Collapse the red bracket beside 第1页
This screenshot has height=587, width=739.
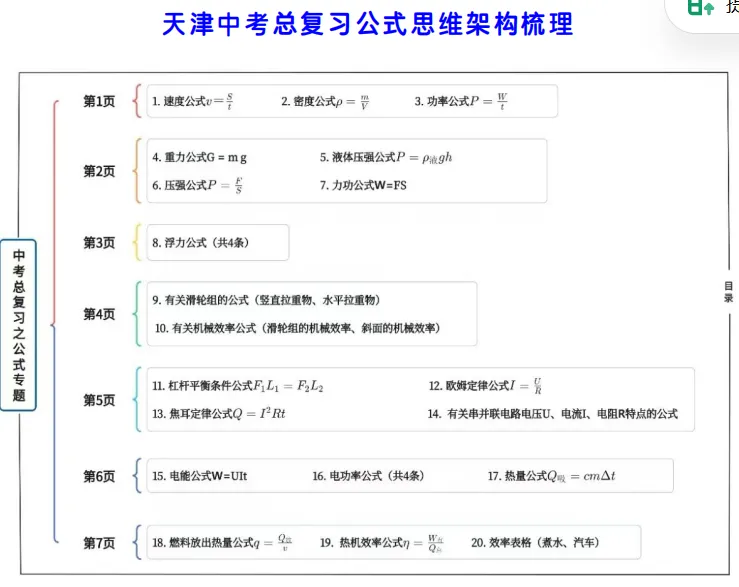tap(137, 100)
